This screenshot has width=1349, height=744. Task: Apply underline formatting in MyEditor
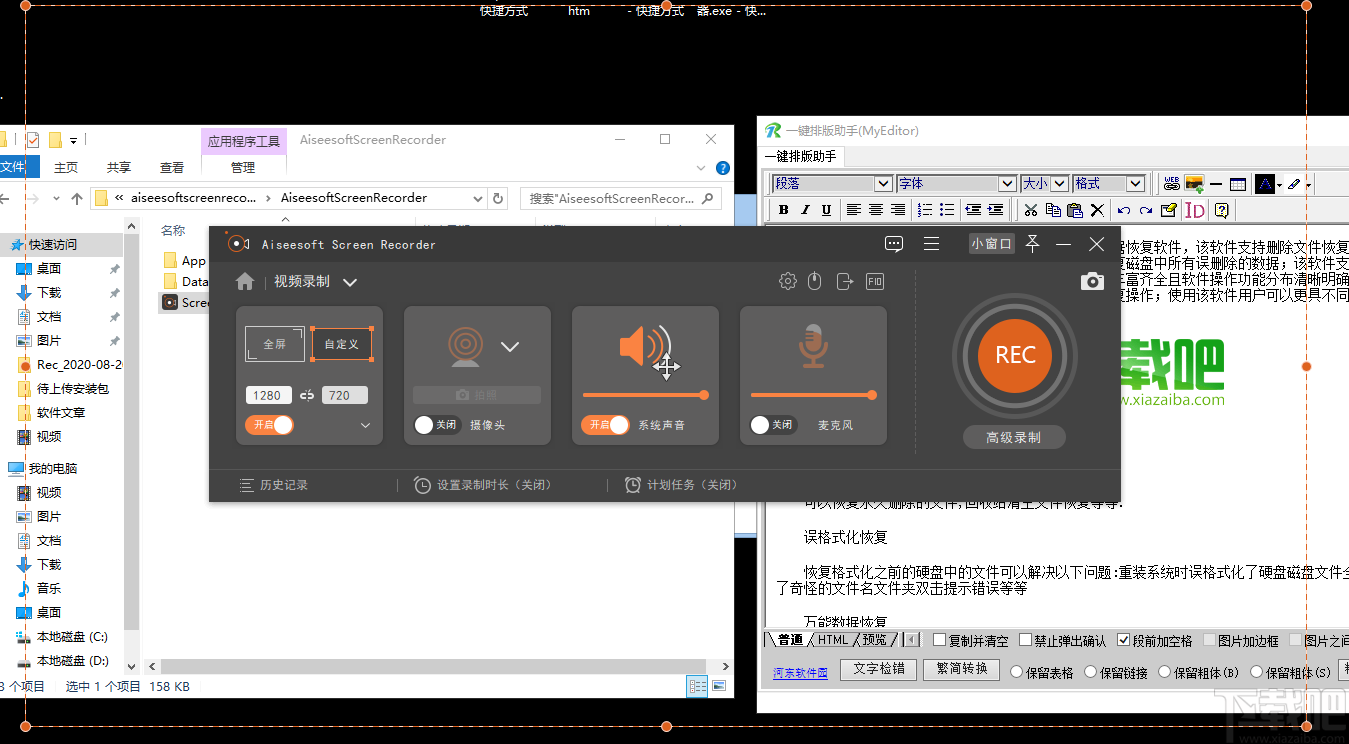tap(826, 210)
